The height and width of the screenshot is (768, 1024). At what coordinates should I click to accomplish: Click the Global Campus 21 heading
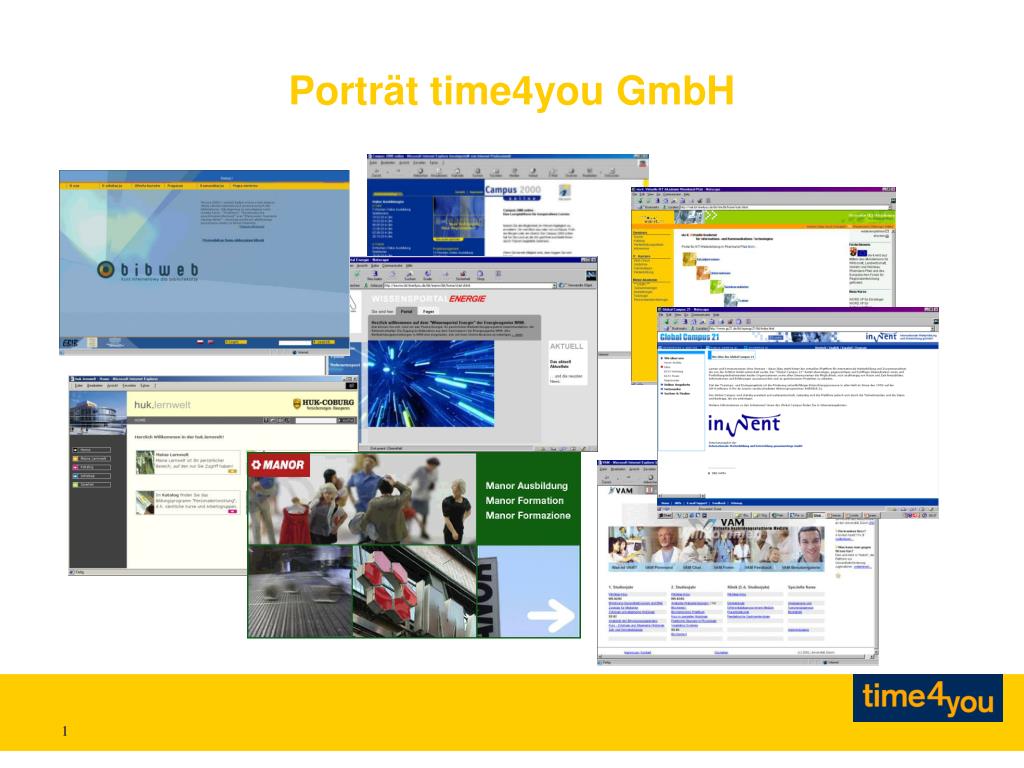click(689, 337)
